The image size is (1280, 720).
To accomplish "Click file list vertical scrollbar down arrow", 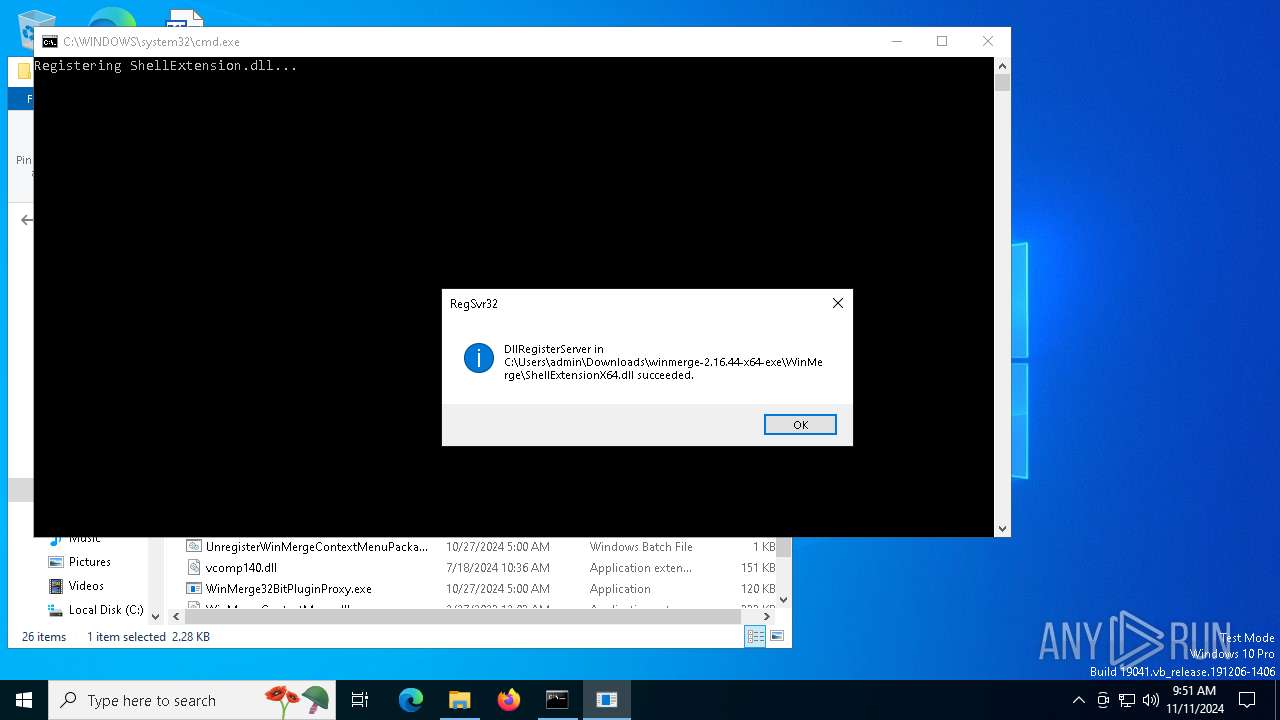I will pyautogui.click(x=783, y=600).
